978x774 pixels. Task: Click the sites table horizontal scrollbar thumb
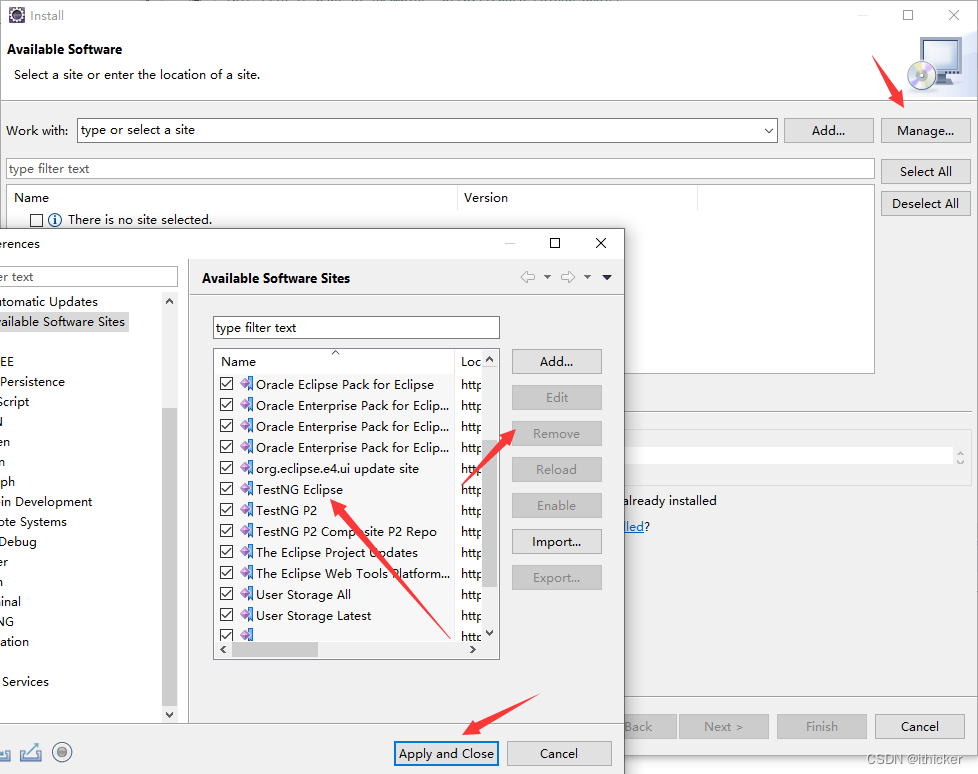[274, 649]
